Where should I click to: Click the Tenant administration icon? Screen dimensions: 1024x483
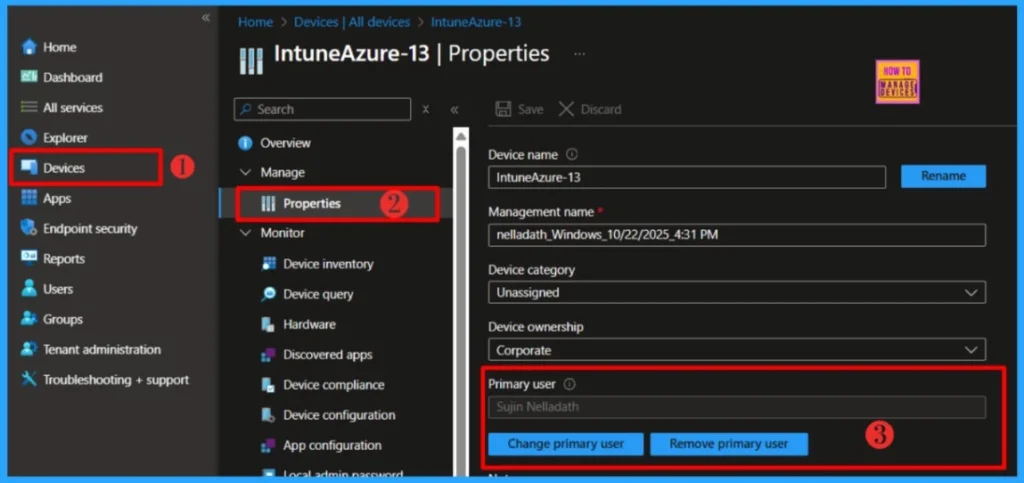tap(28, 349)
